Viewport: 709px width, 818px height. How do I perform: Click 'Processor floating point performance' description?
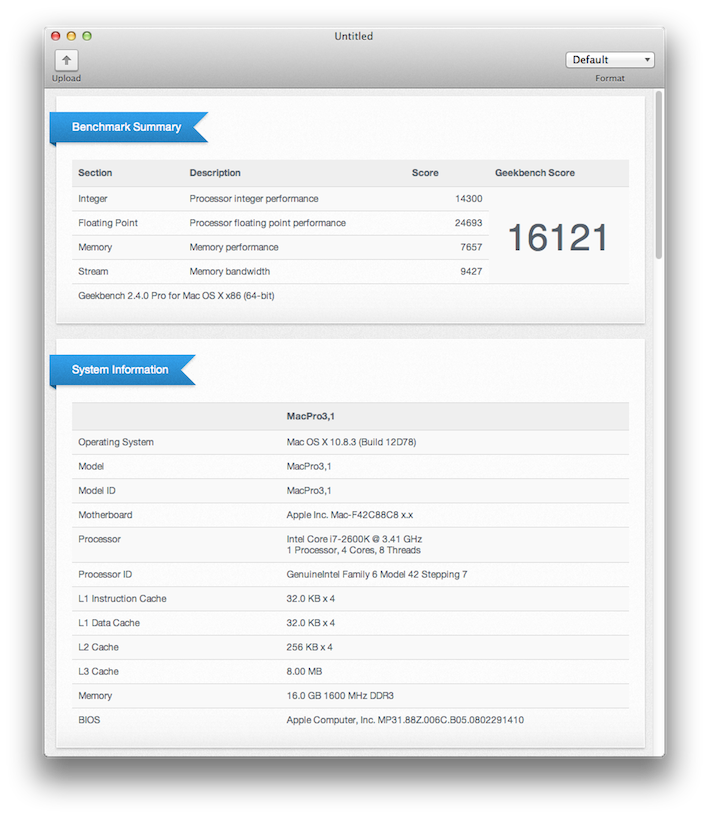click(x=267, y=223)
